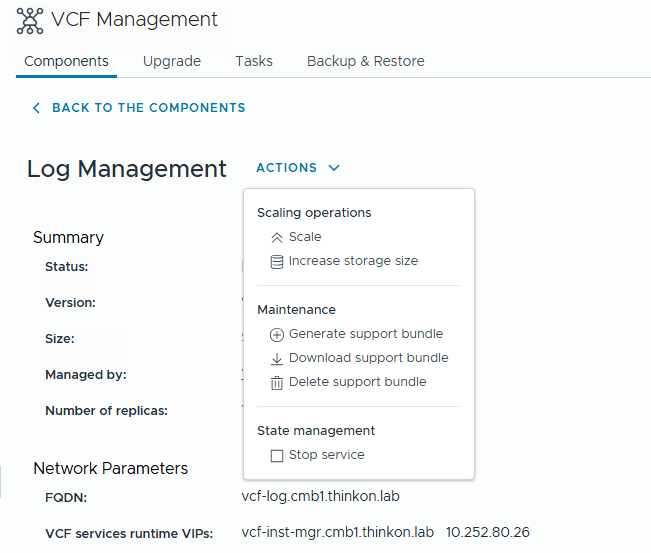The image size is (651, 553).
Task: Select Stop service menu entry
Action: [x=326, y=455]
